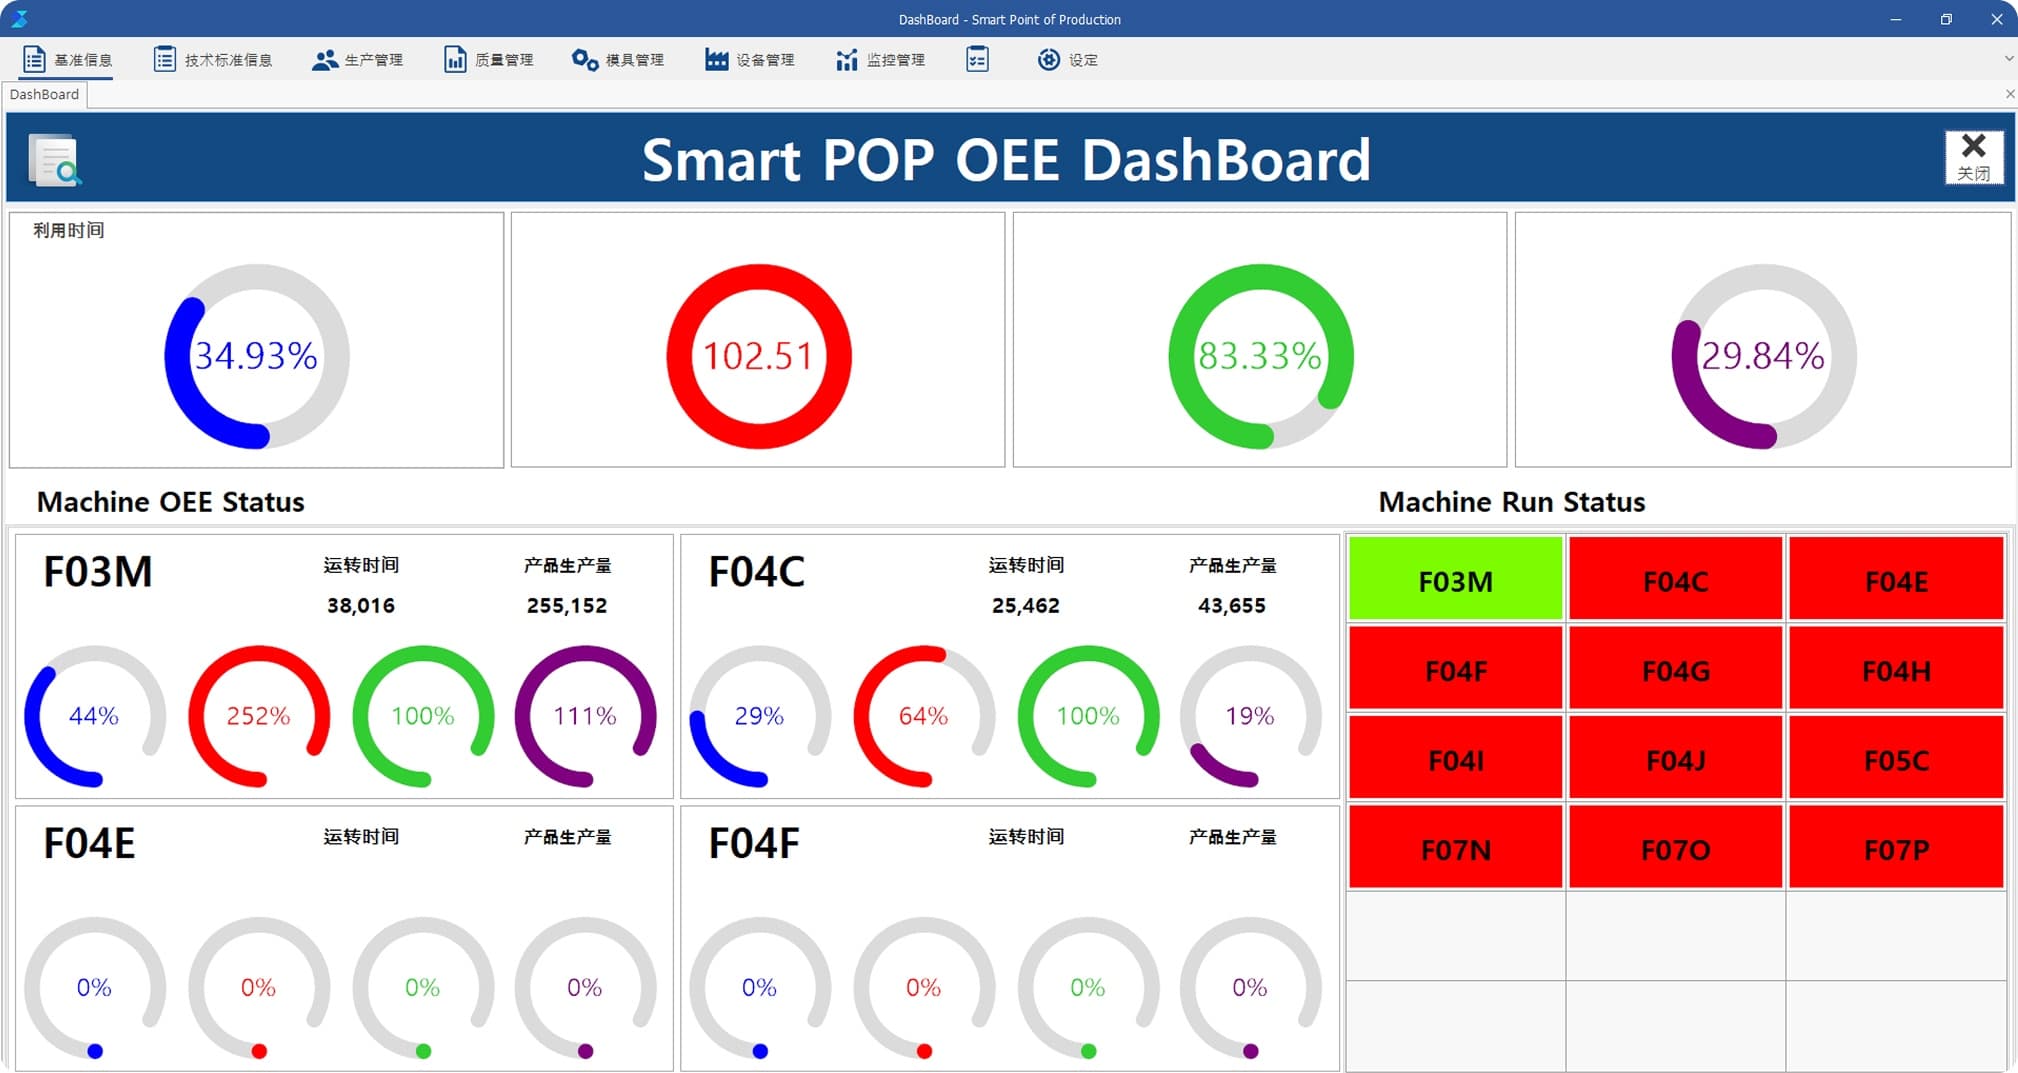Click the F07P machine status tile
Image resolution: width=2018 pixels, height=1073 pixels.
point(1895,847)
